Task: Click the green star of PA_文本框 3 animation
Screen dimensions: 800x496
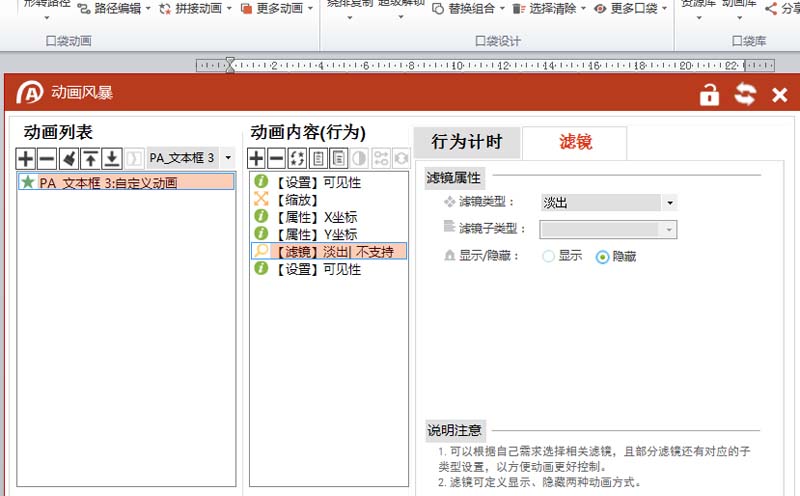Action: point(28,182)
